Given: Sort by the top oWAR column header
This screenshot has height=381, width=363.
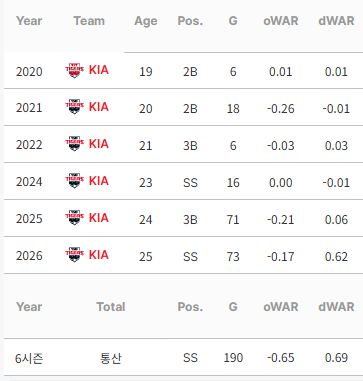Looking at the screenshot, I should 281,21.
